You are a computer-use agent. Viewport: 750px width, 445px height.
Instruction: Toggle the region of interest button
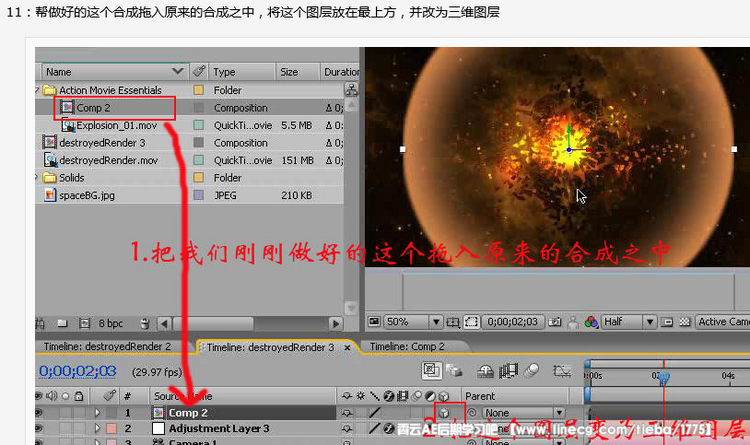tap(667, 322)
